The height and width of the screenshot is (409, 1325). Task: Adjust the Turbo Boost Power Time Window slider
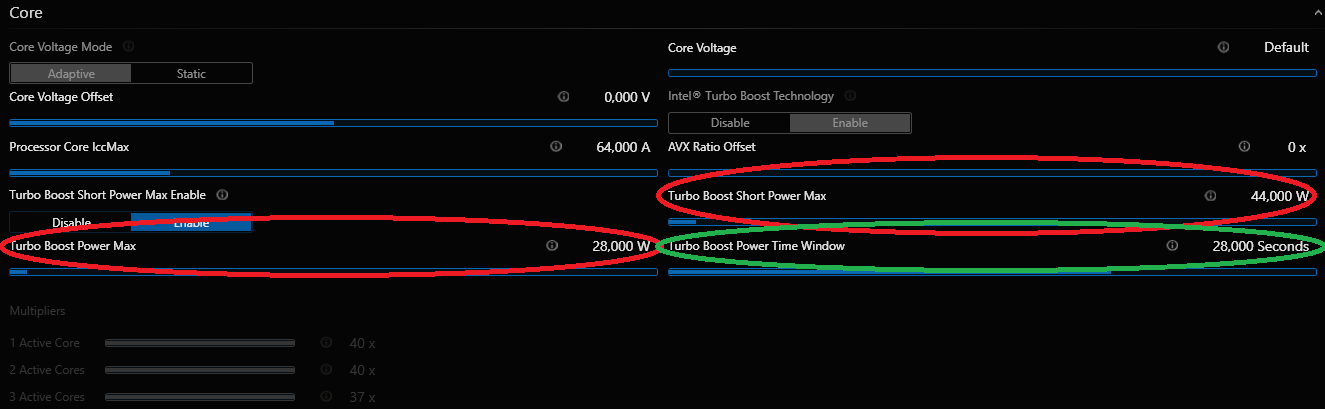(x=991, y=271)
